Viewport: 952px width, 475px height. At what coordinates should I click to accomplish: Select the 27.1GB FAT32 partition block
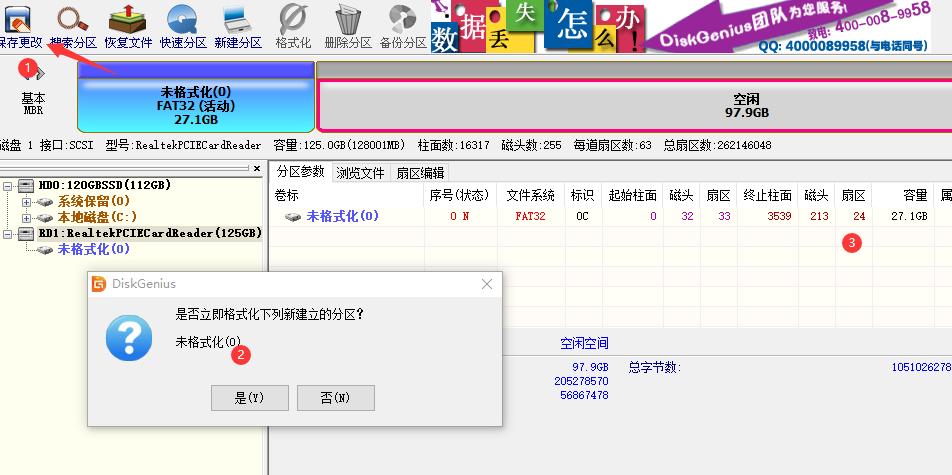tap(196, 97)
